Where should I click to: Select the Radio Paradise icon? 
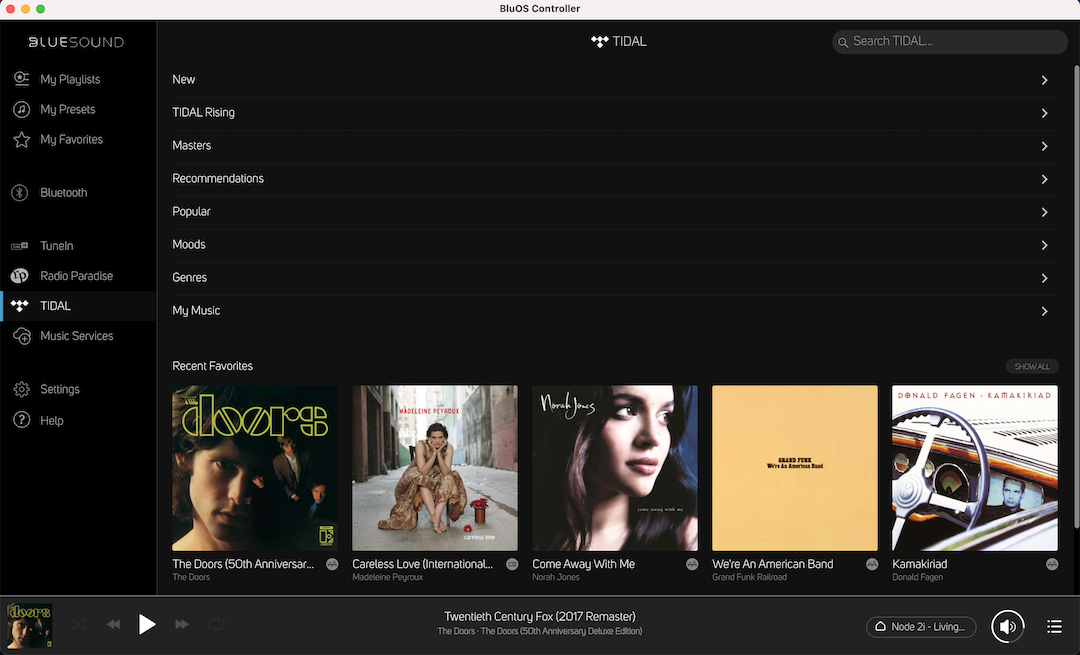click(x=20, y=276)
